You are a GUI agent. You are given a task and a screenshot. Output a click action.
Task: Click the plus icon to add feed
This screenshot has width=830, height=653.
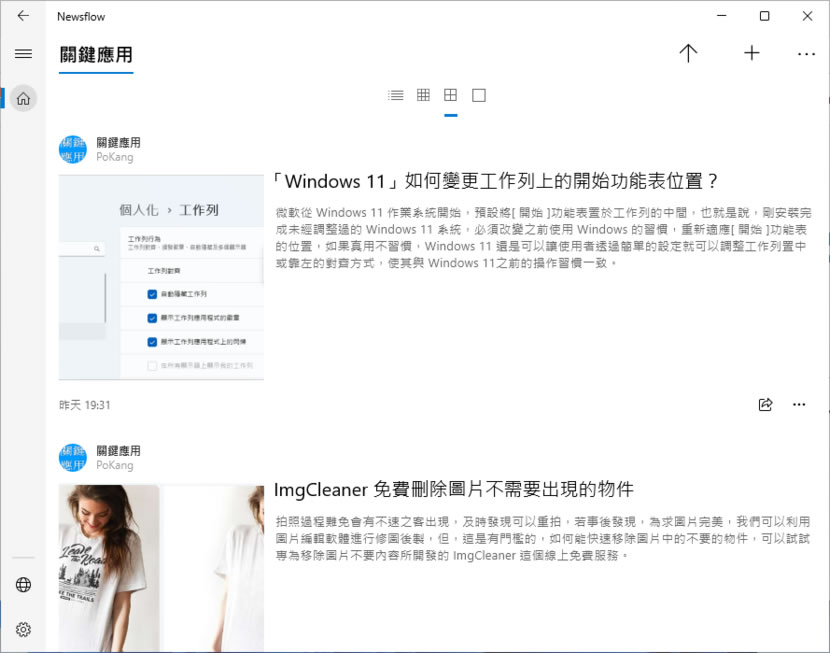click(x=752, y=54)
